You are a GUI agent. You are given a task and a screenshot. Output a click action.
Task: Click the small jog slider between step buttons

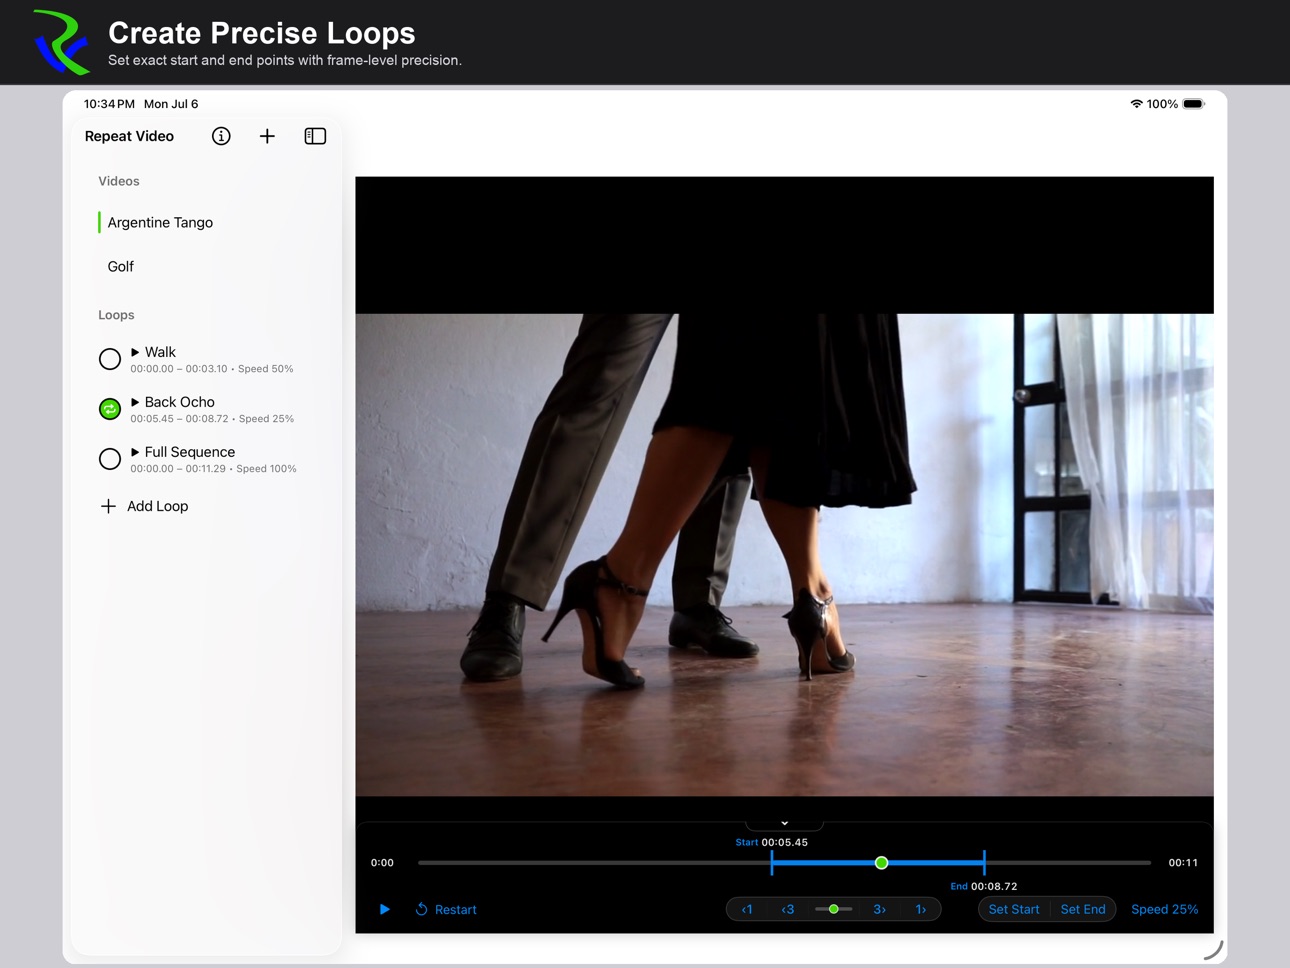click(x=834, y=909)
